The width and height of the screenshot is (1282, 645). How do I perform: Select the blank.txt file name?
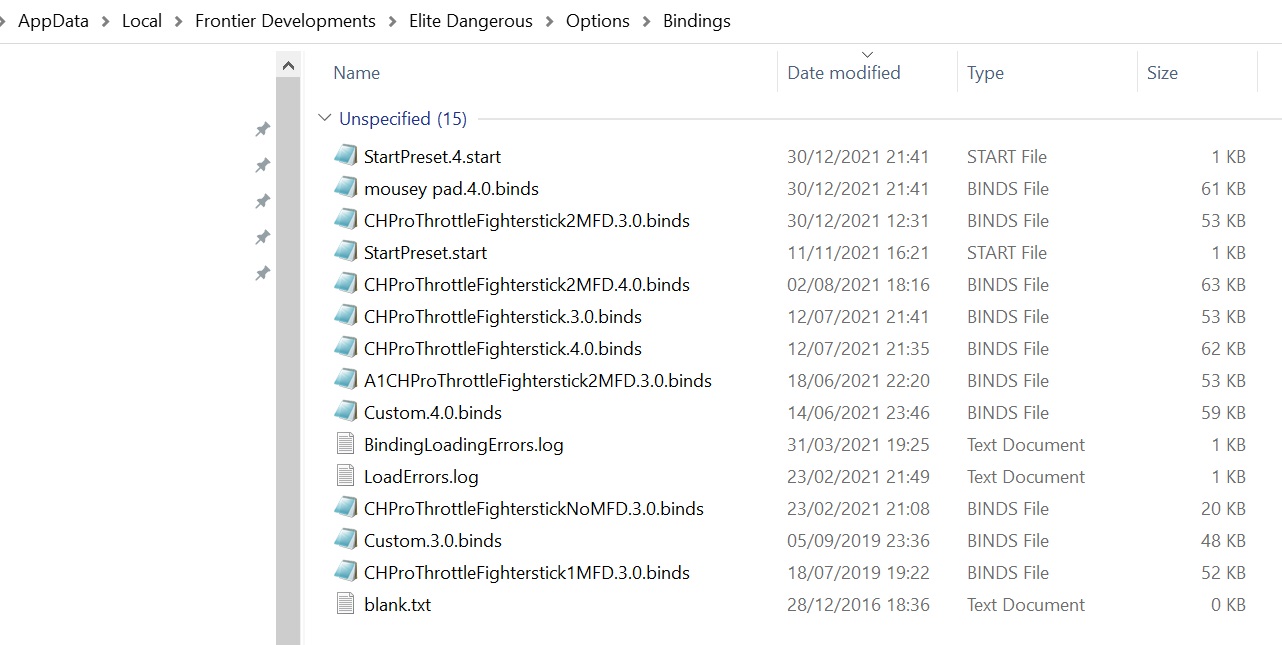click(x=397, y=604)
